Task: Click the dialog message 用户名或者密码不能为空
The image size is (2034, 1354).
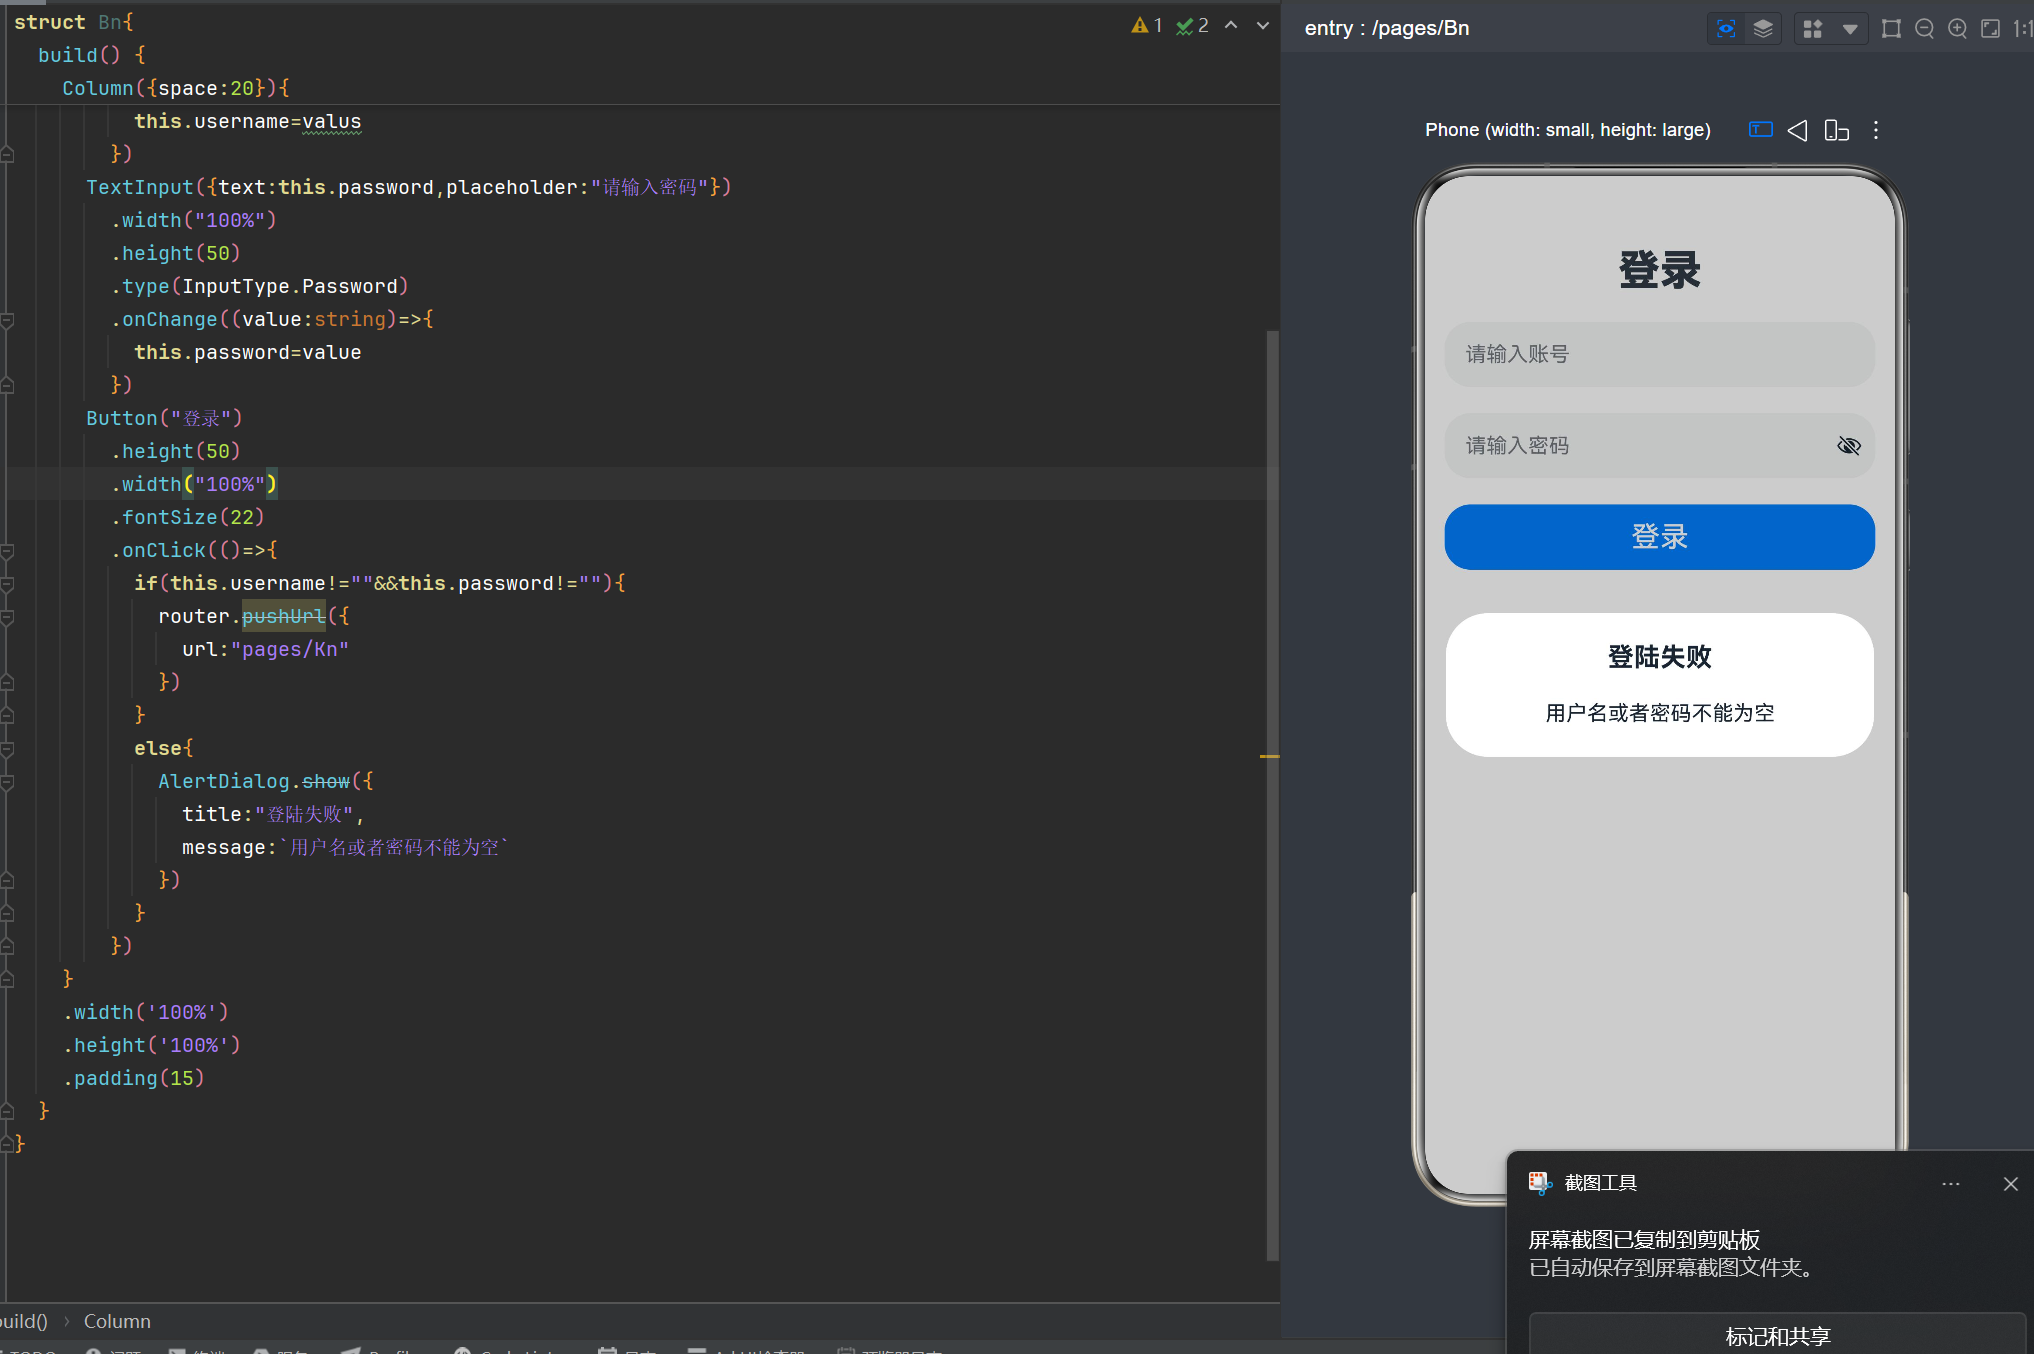Action: (x=1659, y=713)
